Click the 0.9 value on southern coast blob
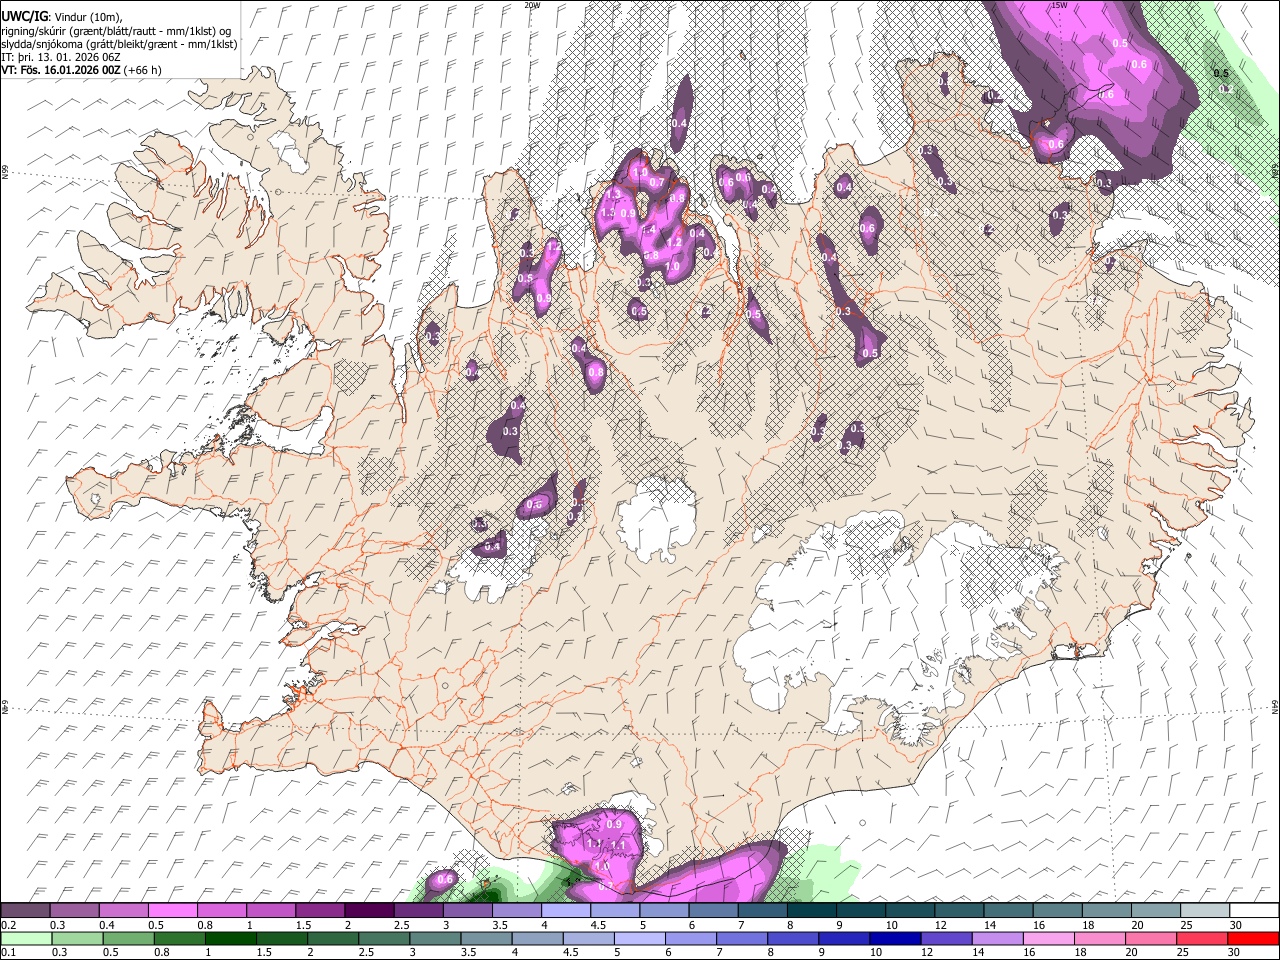1280x960 pixels. (614, 824)
